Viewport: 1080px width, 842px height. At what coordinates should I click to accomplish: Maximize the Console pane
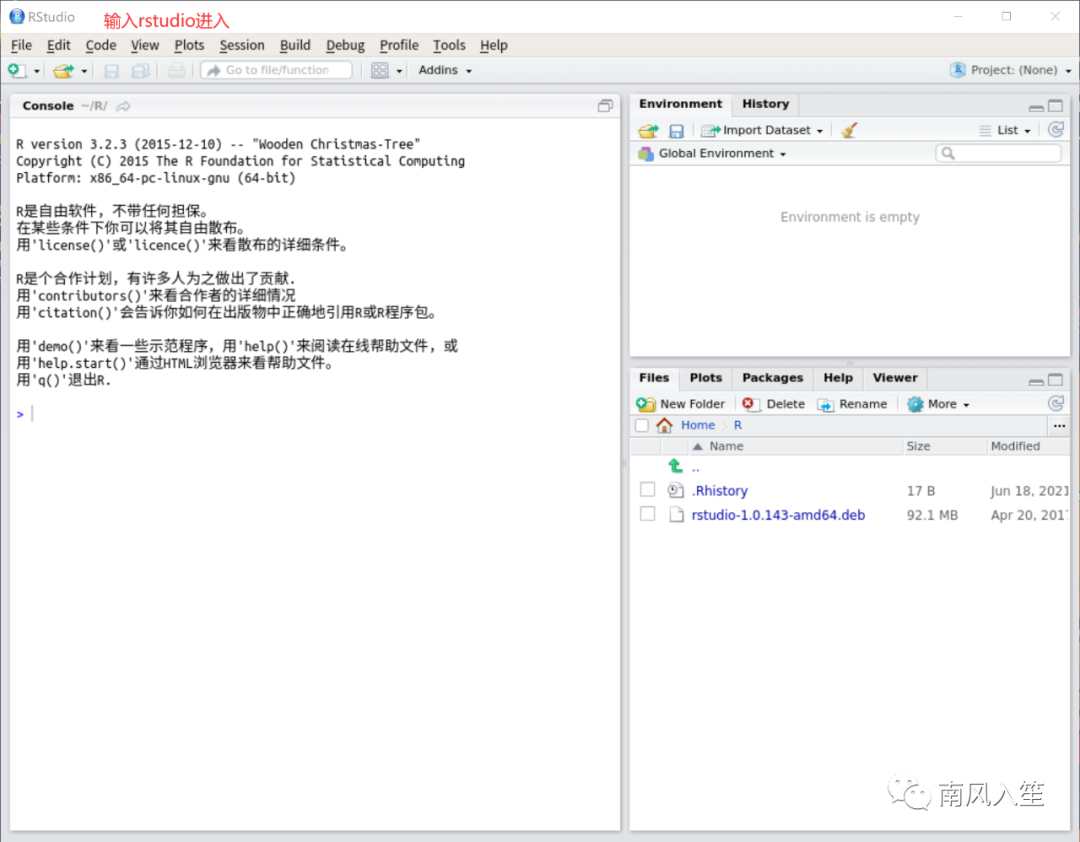[x=605, y=106]
